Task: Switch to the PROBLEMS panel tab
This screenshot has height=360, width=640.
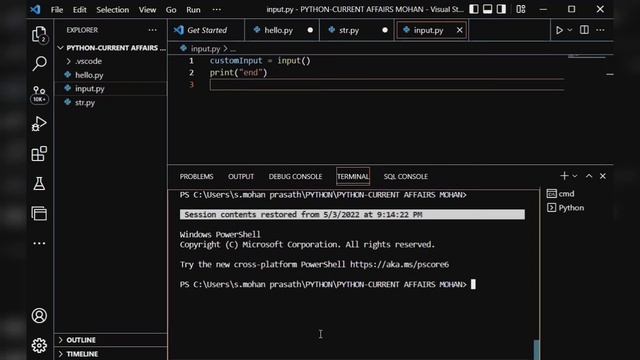Action: click(x=196, y=176)
